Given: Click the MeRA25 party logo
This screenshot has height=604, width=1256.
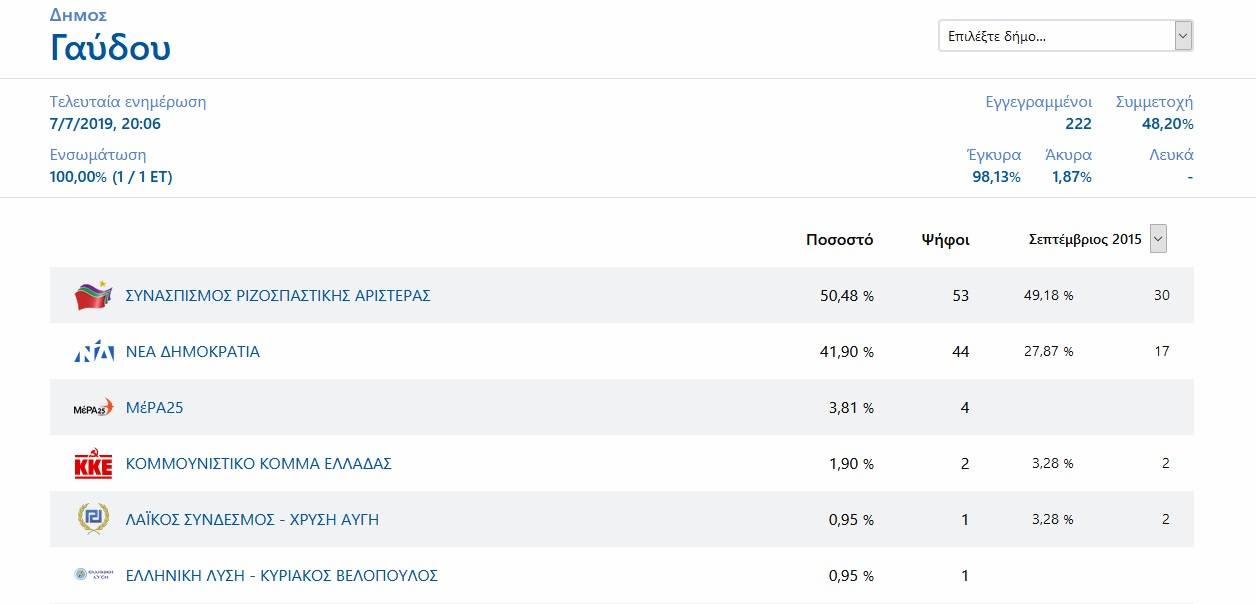Looking at the screenshot, I should pyautogui.click(x=94, y=408).
